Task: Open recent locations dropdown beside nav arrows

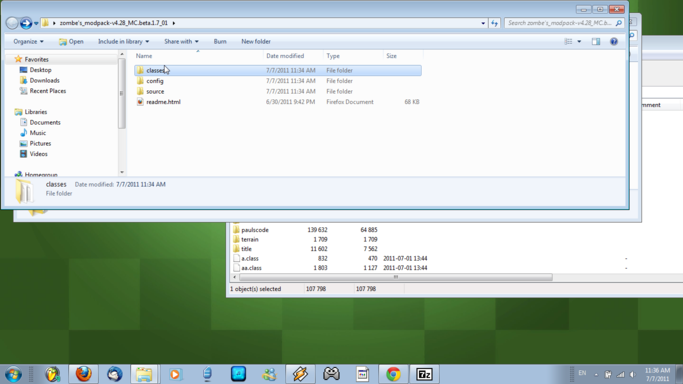Action: coord(36,23)
